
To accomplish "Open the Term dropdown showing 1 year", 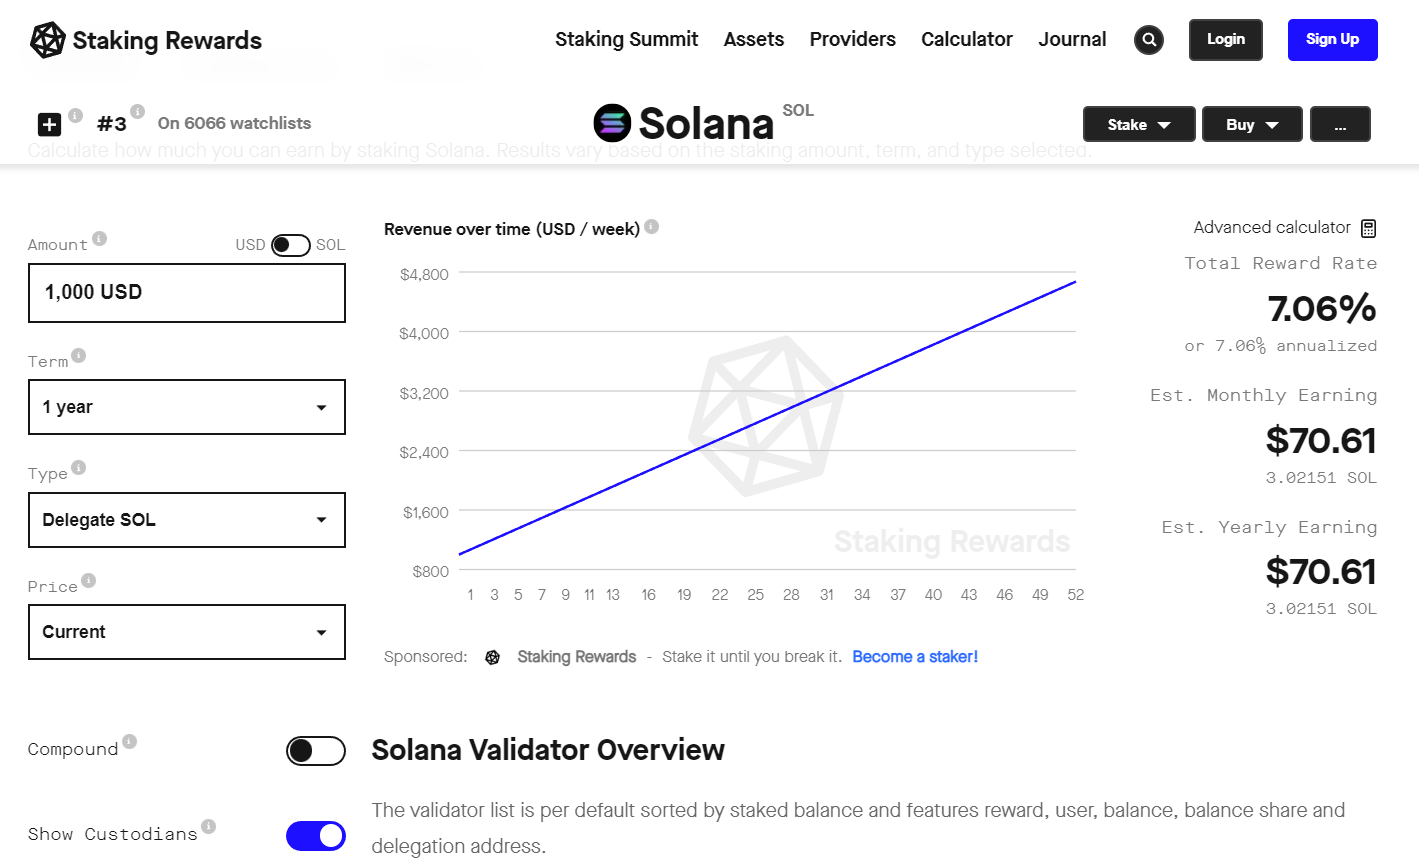I will (187, 407).
